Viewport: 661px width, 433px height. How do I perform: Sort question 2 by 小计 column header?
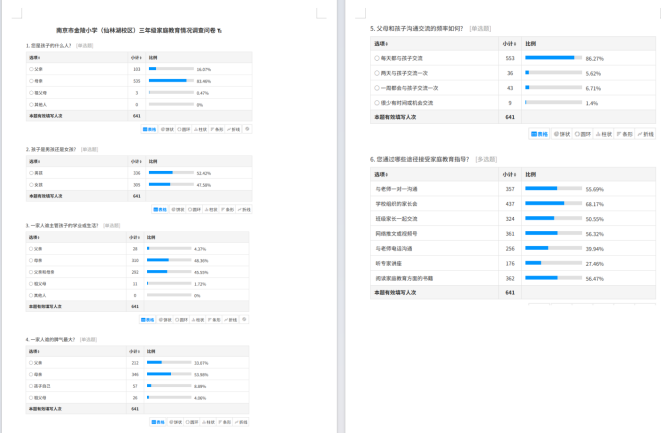pyautogui.click(x=136, y=161)
